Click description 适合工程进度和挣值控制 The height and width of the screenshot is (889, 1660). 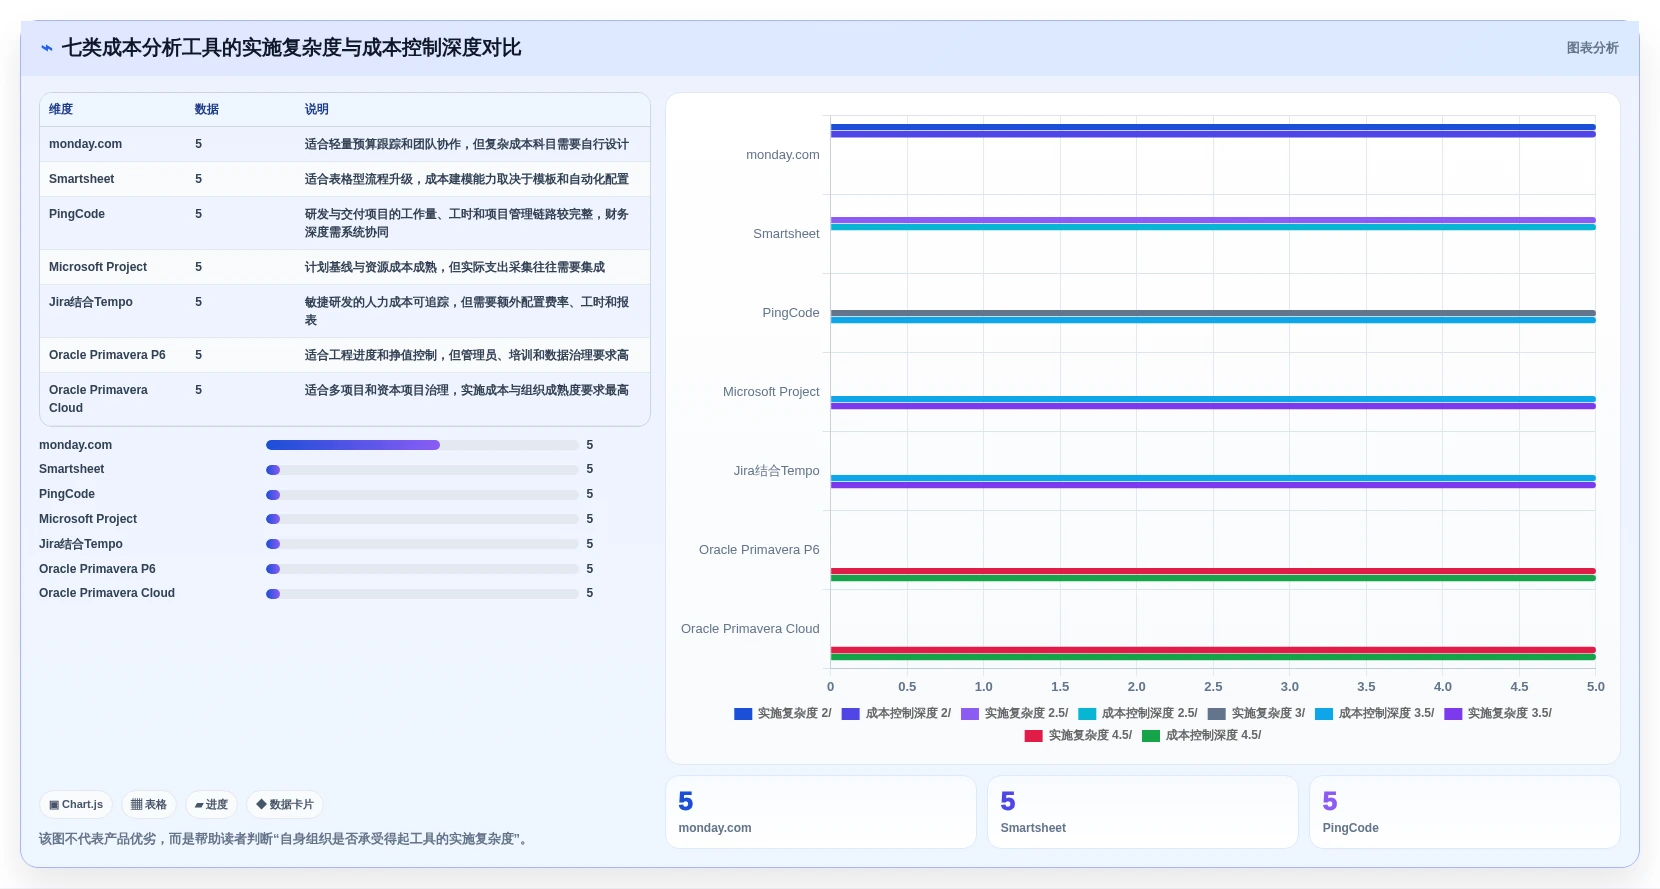point(467,355)
